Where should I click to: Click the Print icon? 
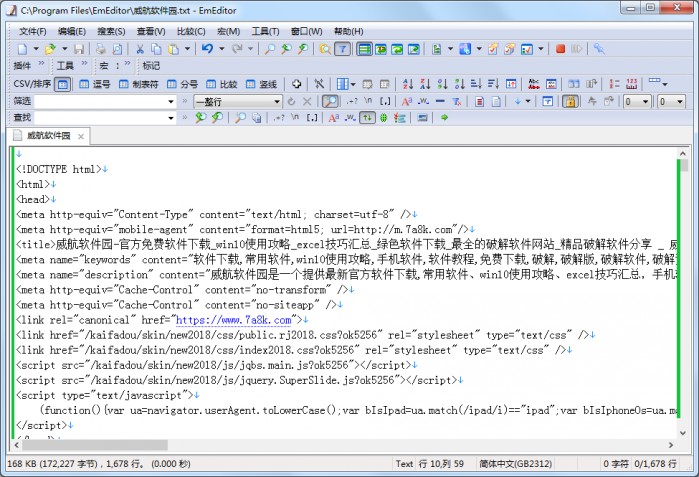click(101, 49)
